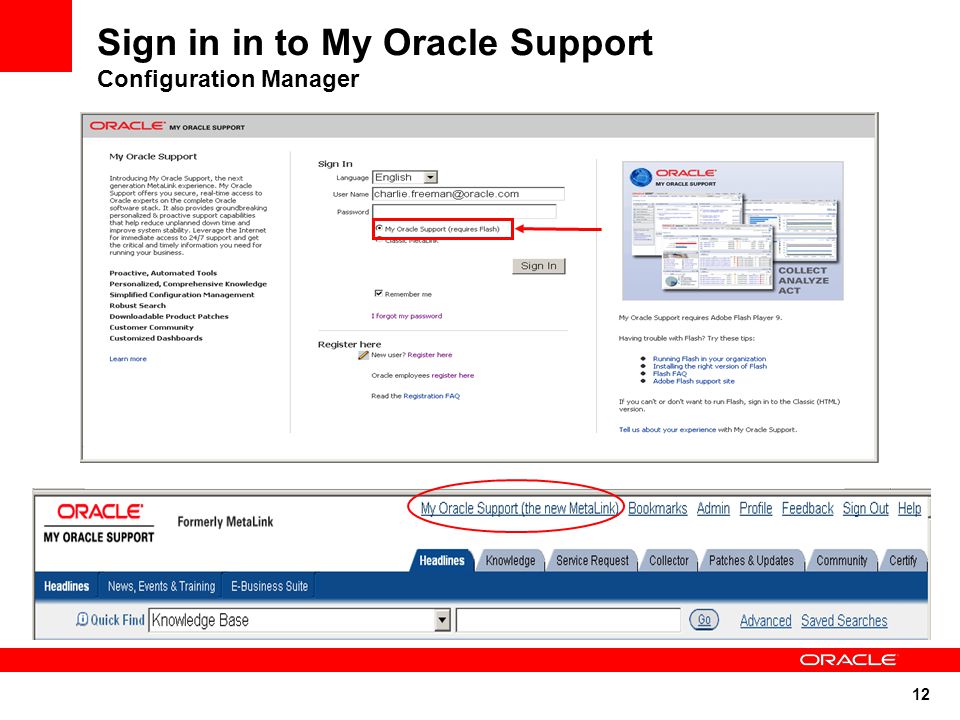Viewport: 960px width, 720px height.
Task: Click the User Name field with charlie.freeman@oracle.com
Action: pyautogui.click(x=468, y=194)
